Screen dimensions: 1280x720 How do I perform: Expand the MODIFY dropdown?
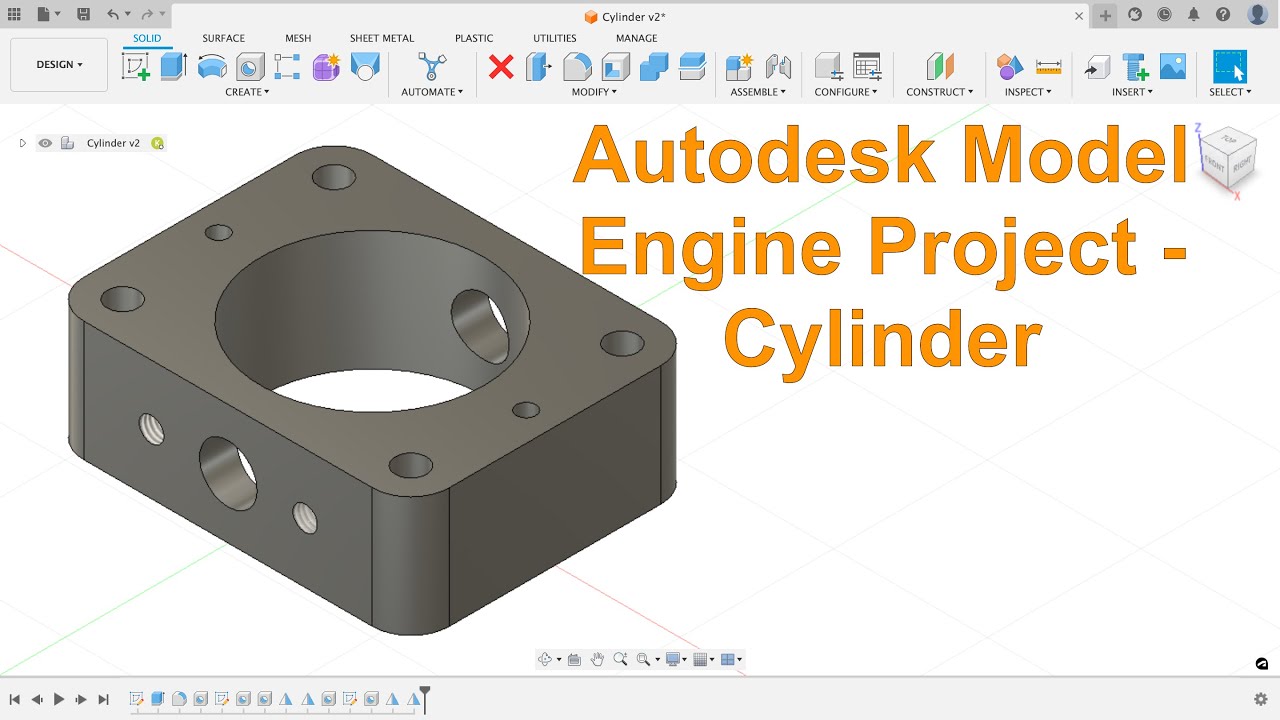point(594,92)
